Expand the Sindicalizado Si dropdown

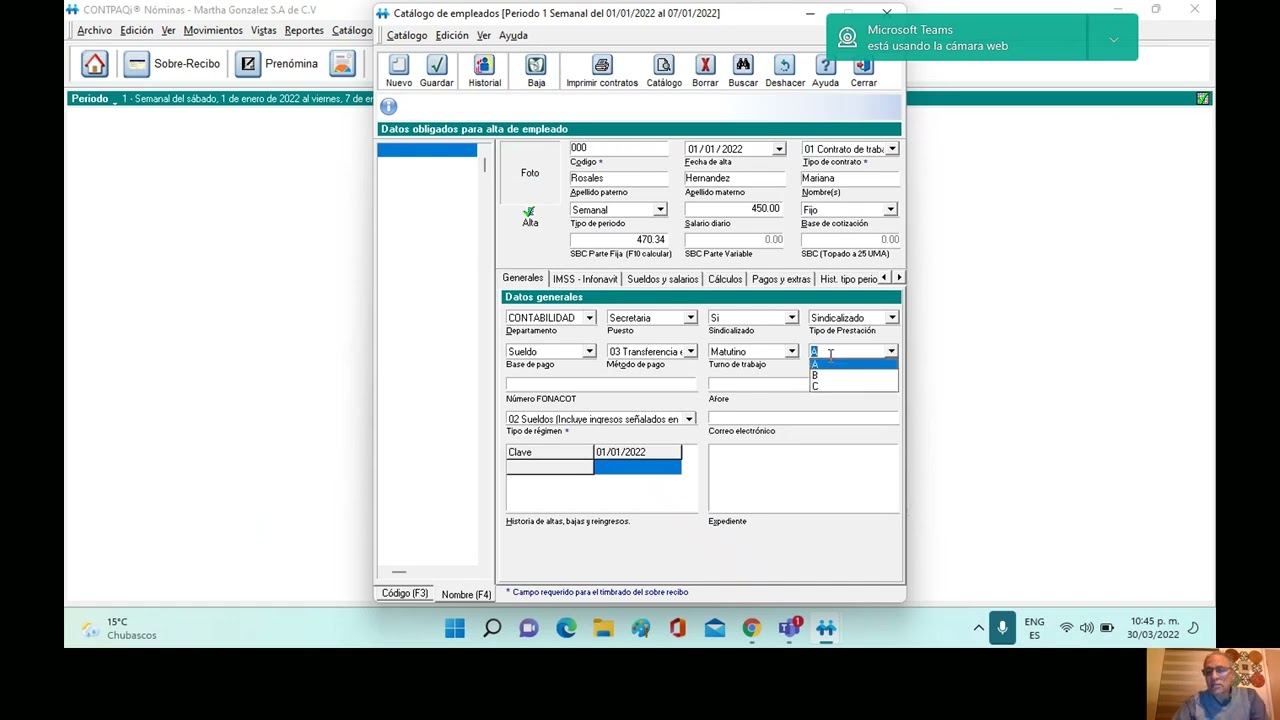click(x=791, y=318)
